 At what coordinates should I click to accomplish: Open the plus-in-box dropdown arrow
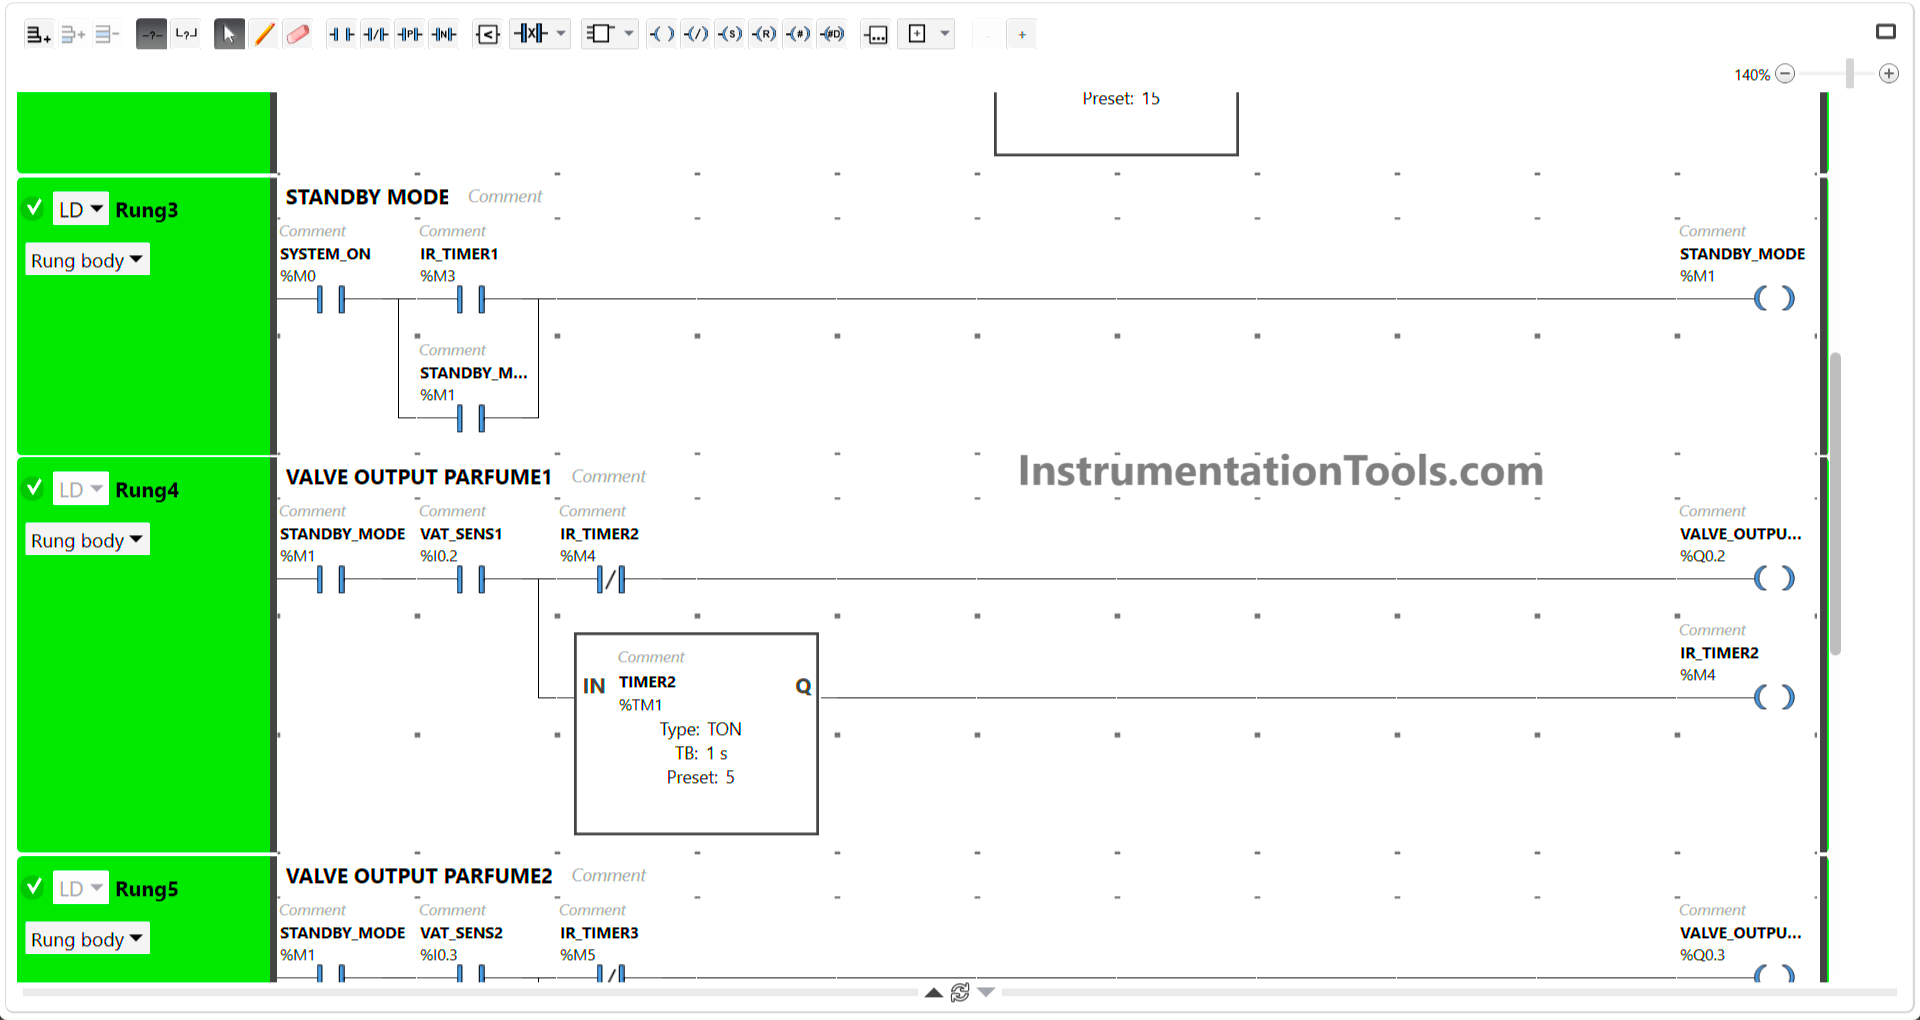pyautogui.click(x=945, y=35)
